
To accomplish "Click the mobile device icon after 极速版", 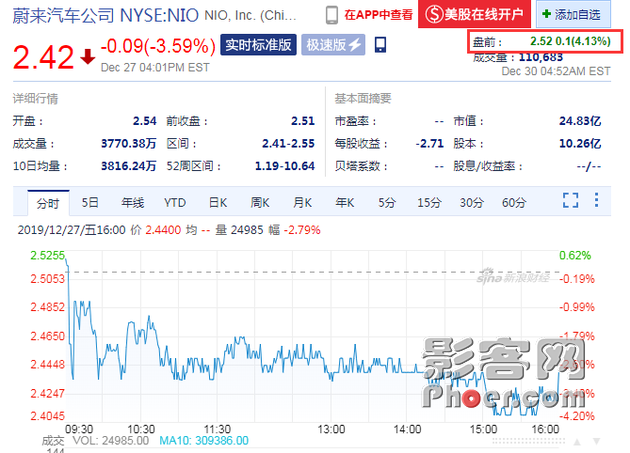I will click(380, 45).
